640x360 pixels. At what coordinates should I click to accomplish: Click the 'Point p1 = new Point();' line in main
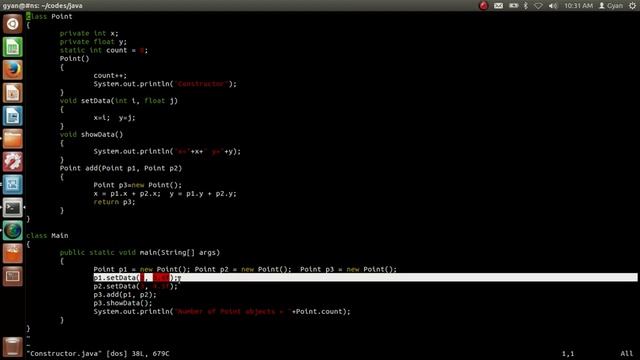(245, 269)
